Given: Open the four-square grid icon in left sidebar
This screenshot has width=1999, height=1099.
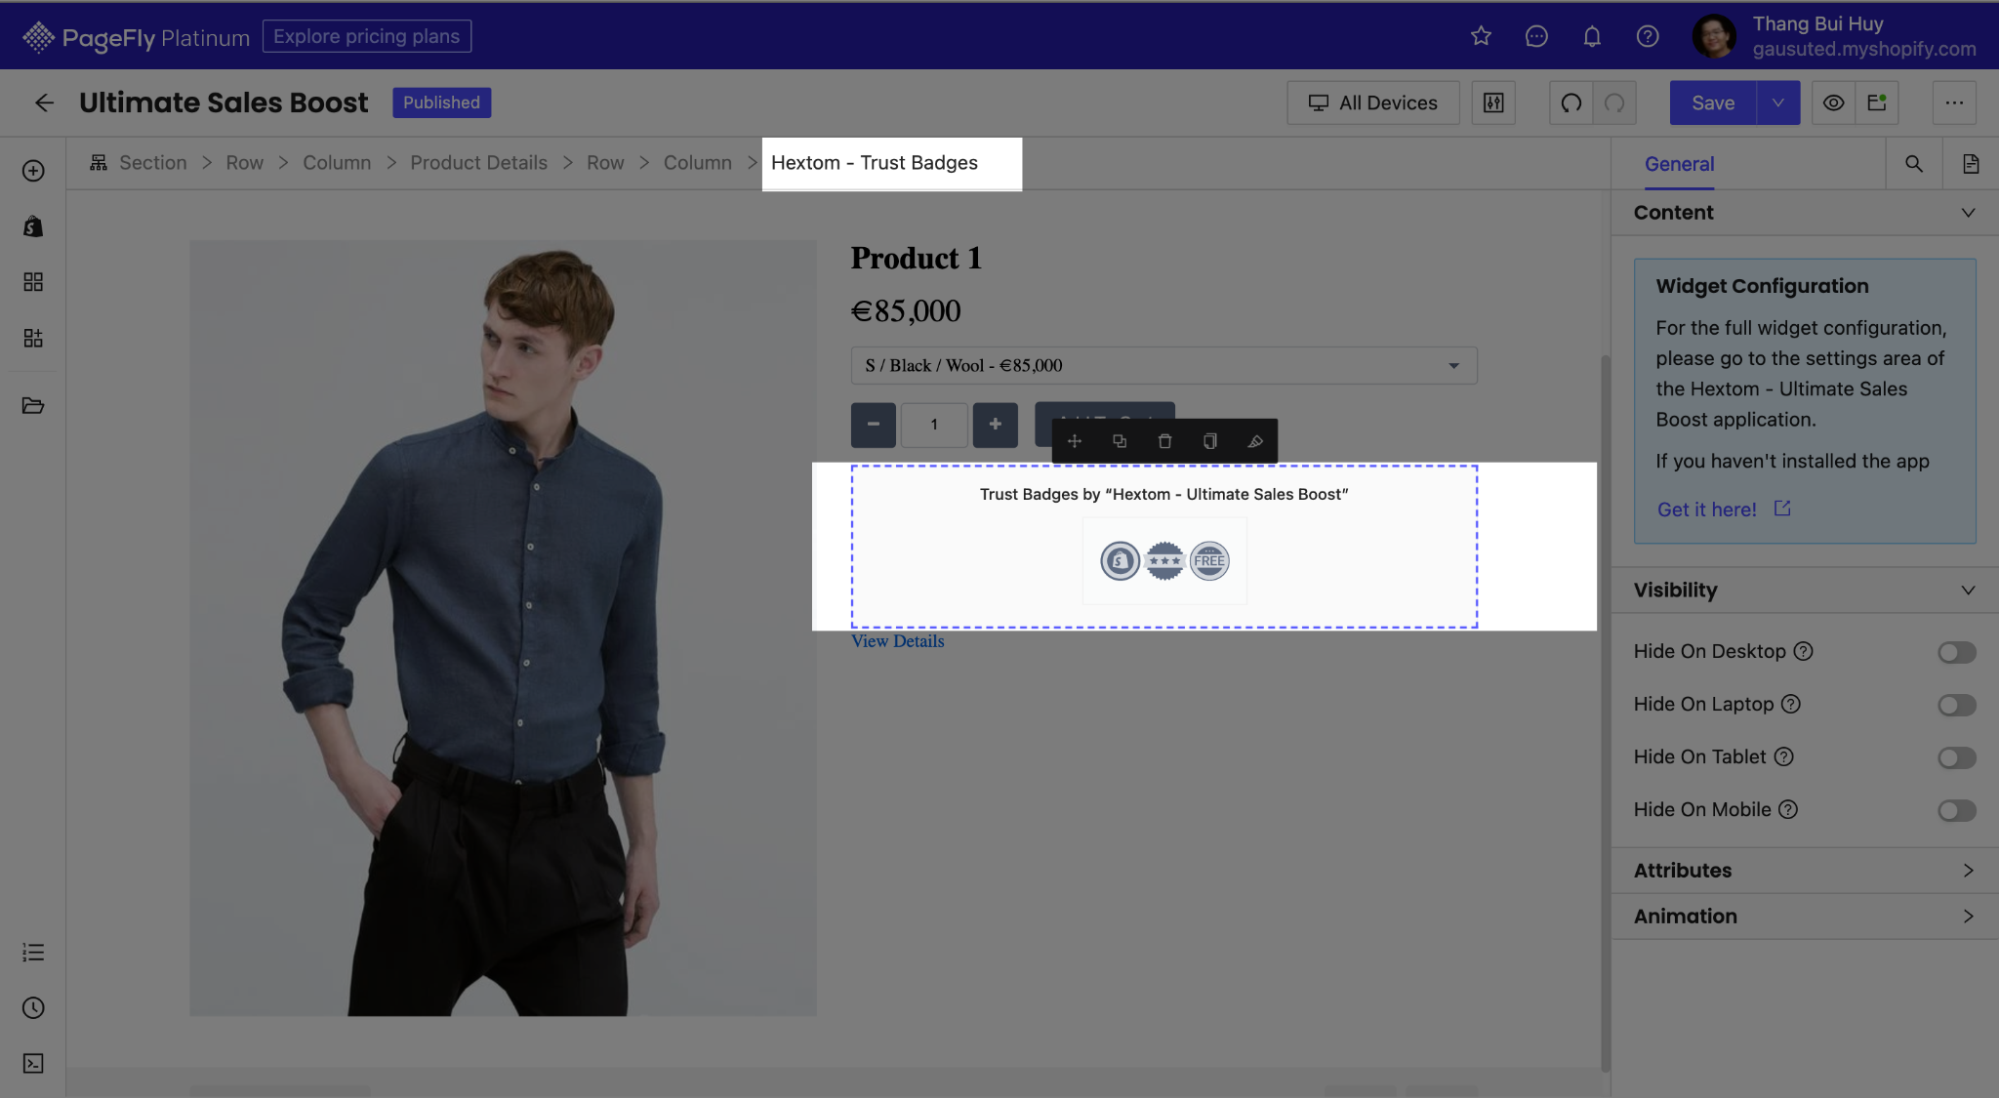Looking at the screenshot, I should [33, 282].
